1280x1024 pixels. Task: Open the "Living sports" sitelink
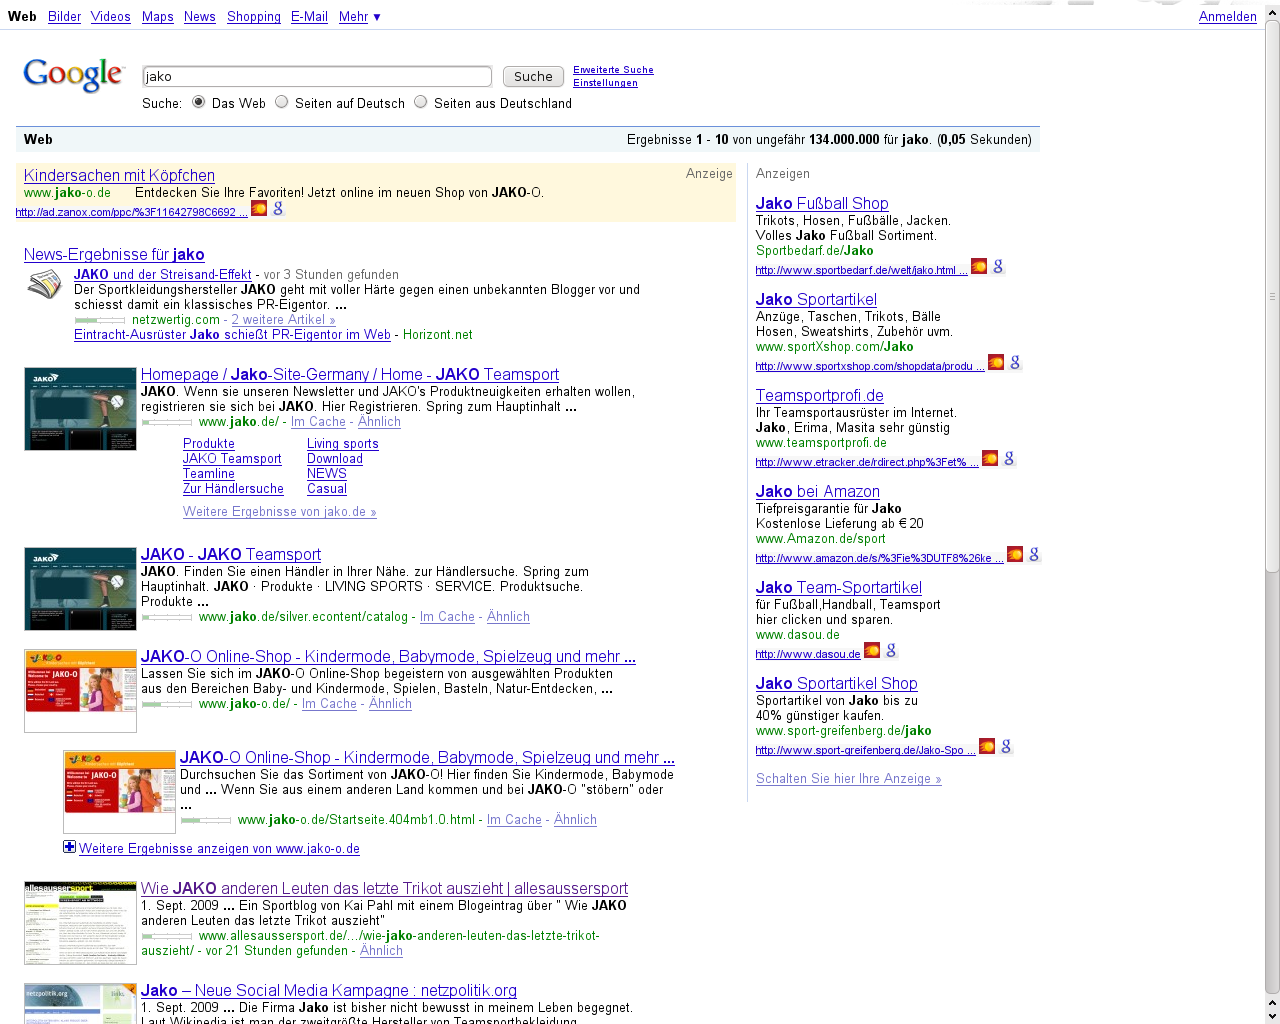(x=343, y=444)
